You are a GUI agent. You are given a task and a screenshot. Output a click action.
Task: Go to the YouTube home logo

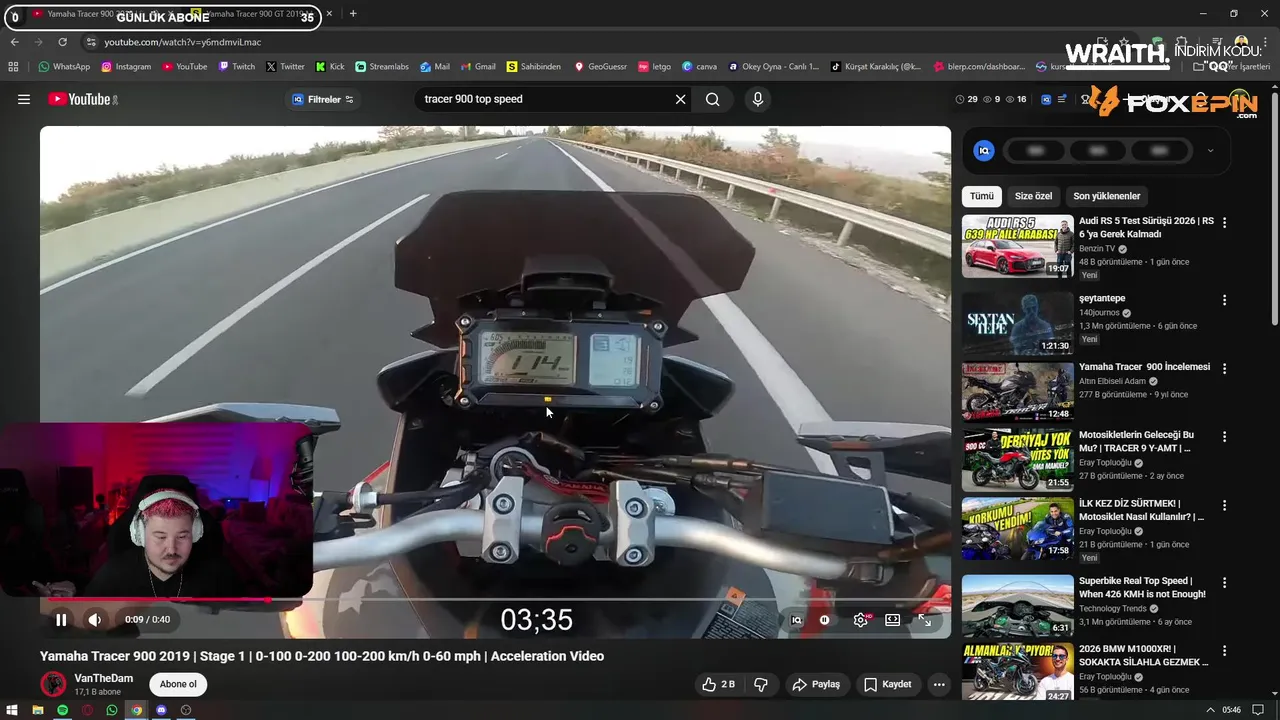click(x=83, y=99)
